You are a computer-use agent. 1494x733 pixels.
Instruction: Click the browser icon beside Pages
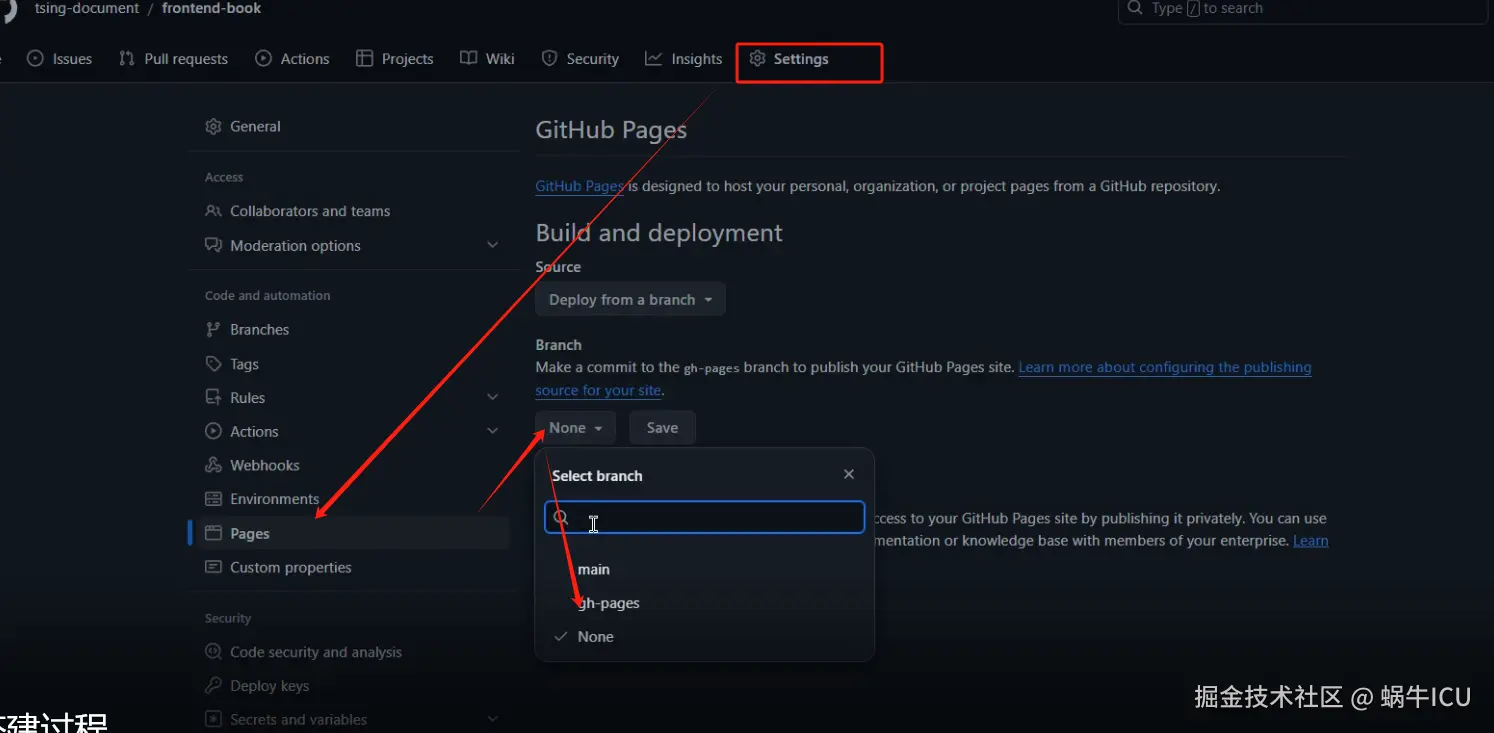tap(213, 533)
